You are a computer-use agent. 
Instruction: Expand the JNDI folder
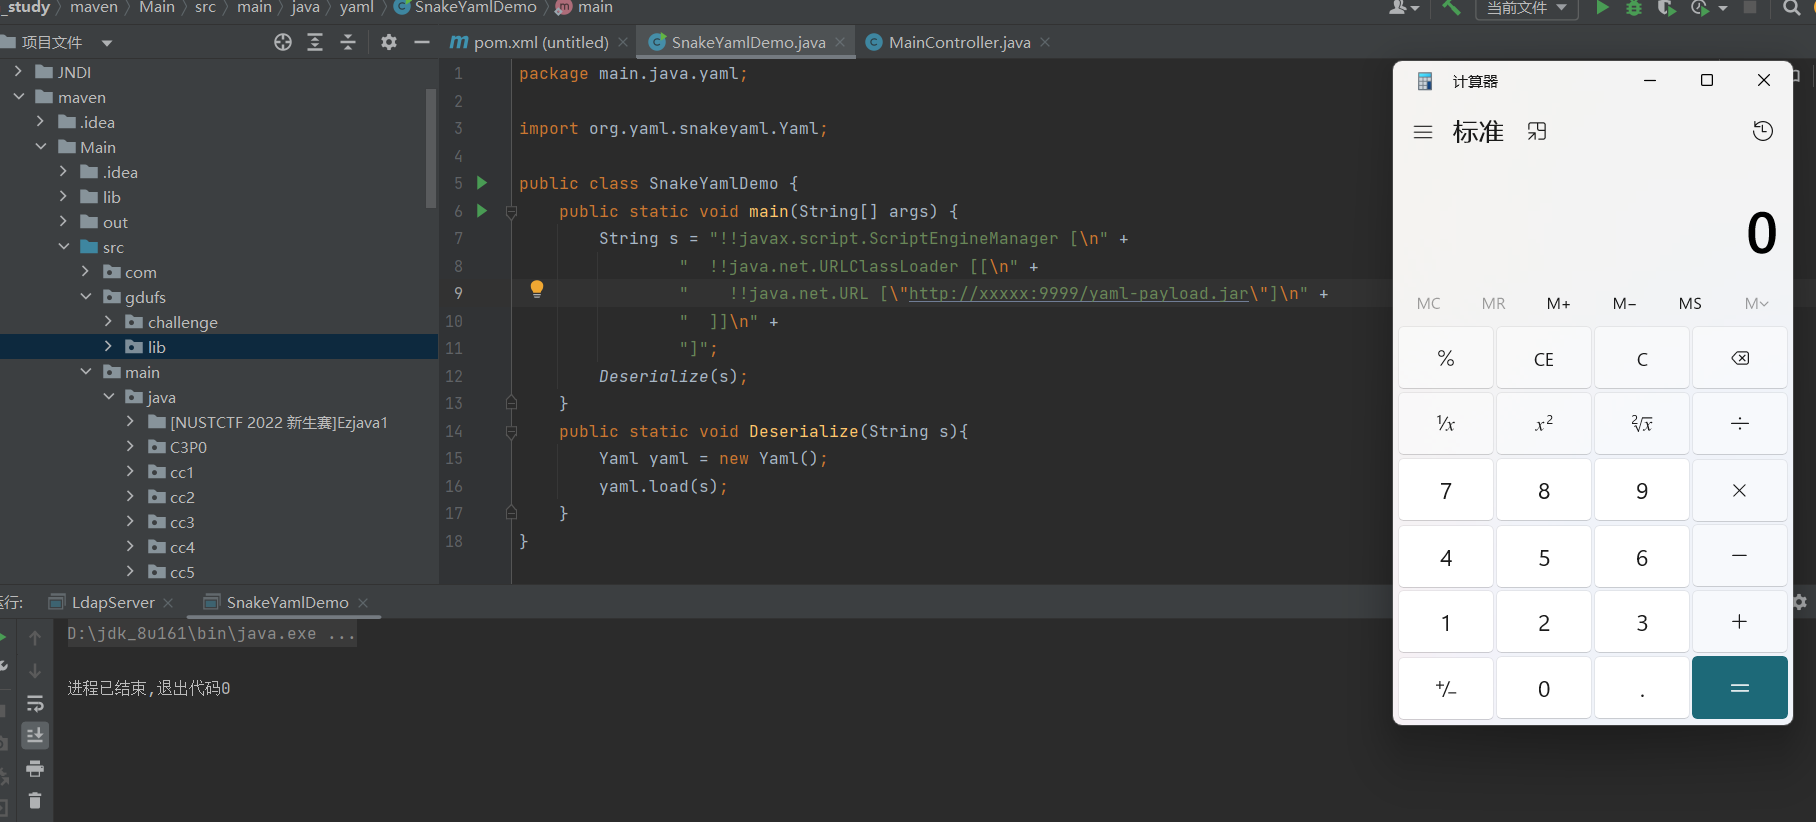pos(18,72)
